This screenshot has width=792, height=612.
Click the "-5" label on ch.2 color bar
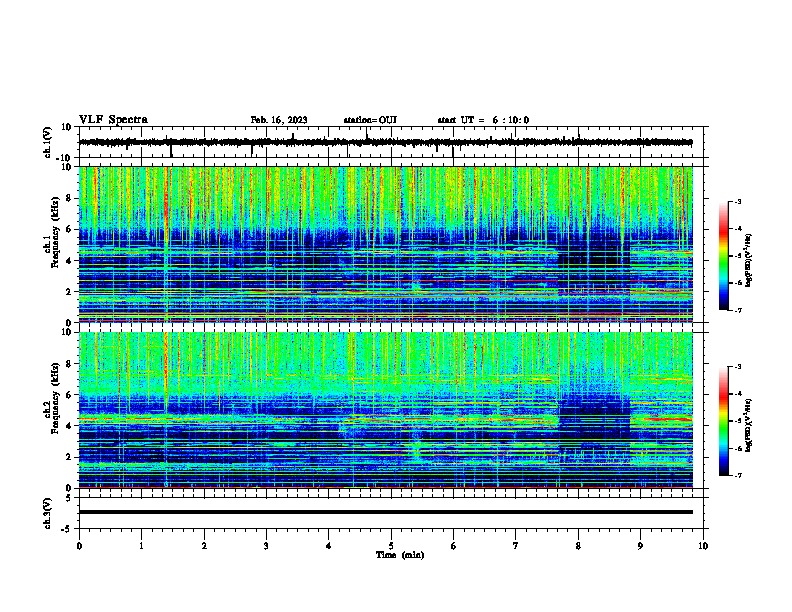(737, 421)
